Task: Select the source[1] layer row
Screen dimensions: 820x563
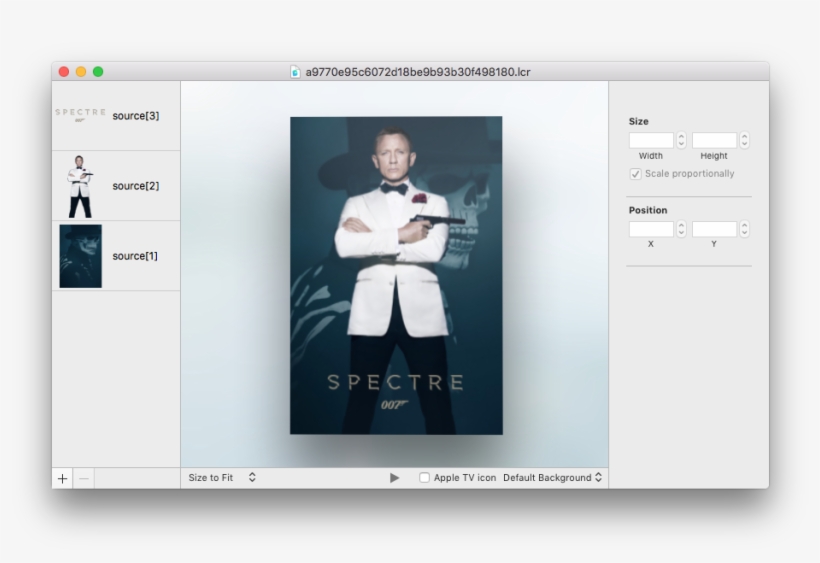Action: point(116,256)
